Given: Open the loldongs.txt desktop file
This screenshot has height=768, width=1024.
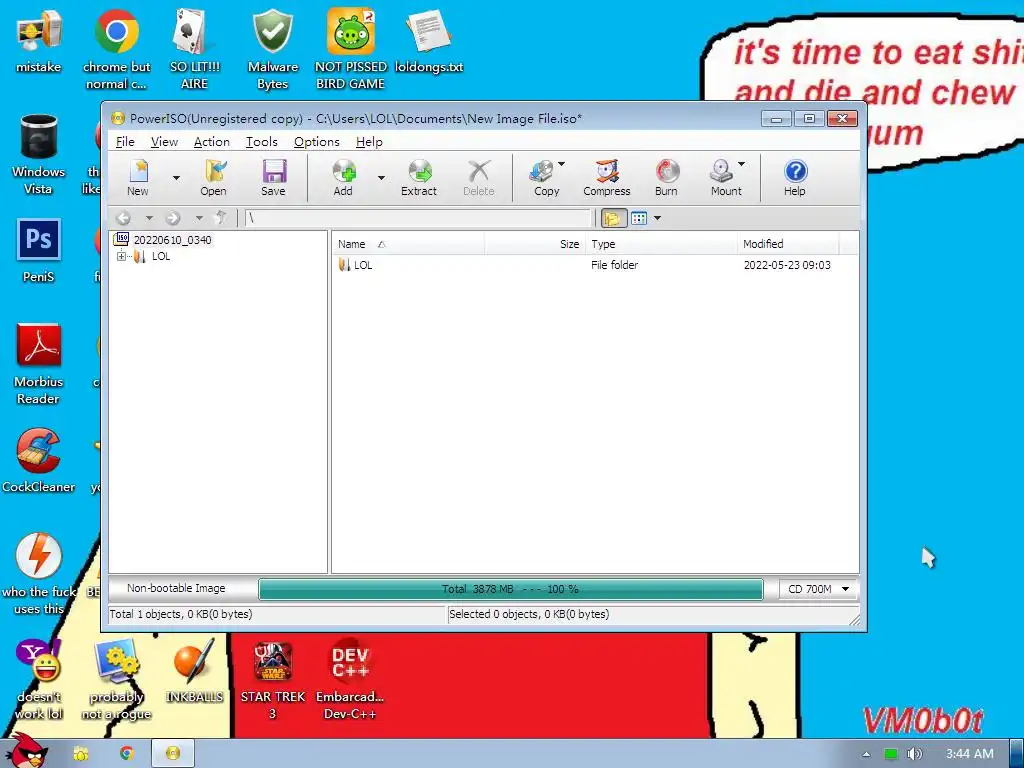Looking at the screenshot, I should pos(428,40).
